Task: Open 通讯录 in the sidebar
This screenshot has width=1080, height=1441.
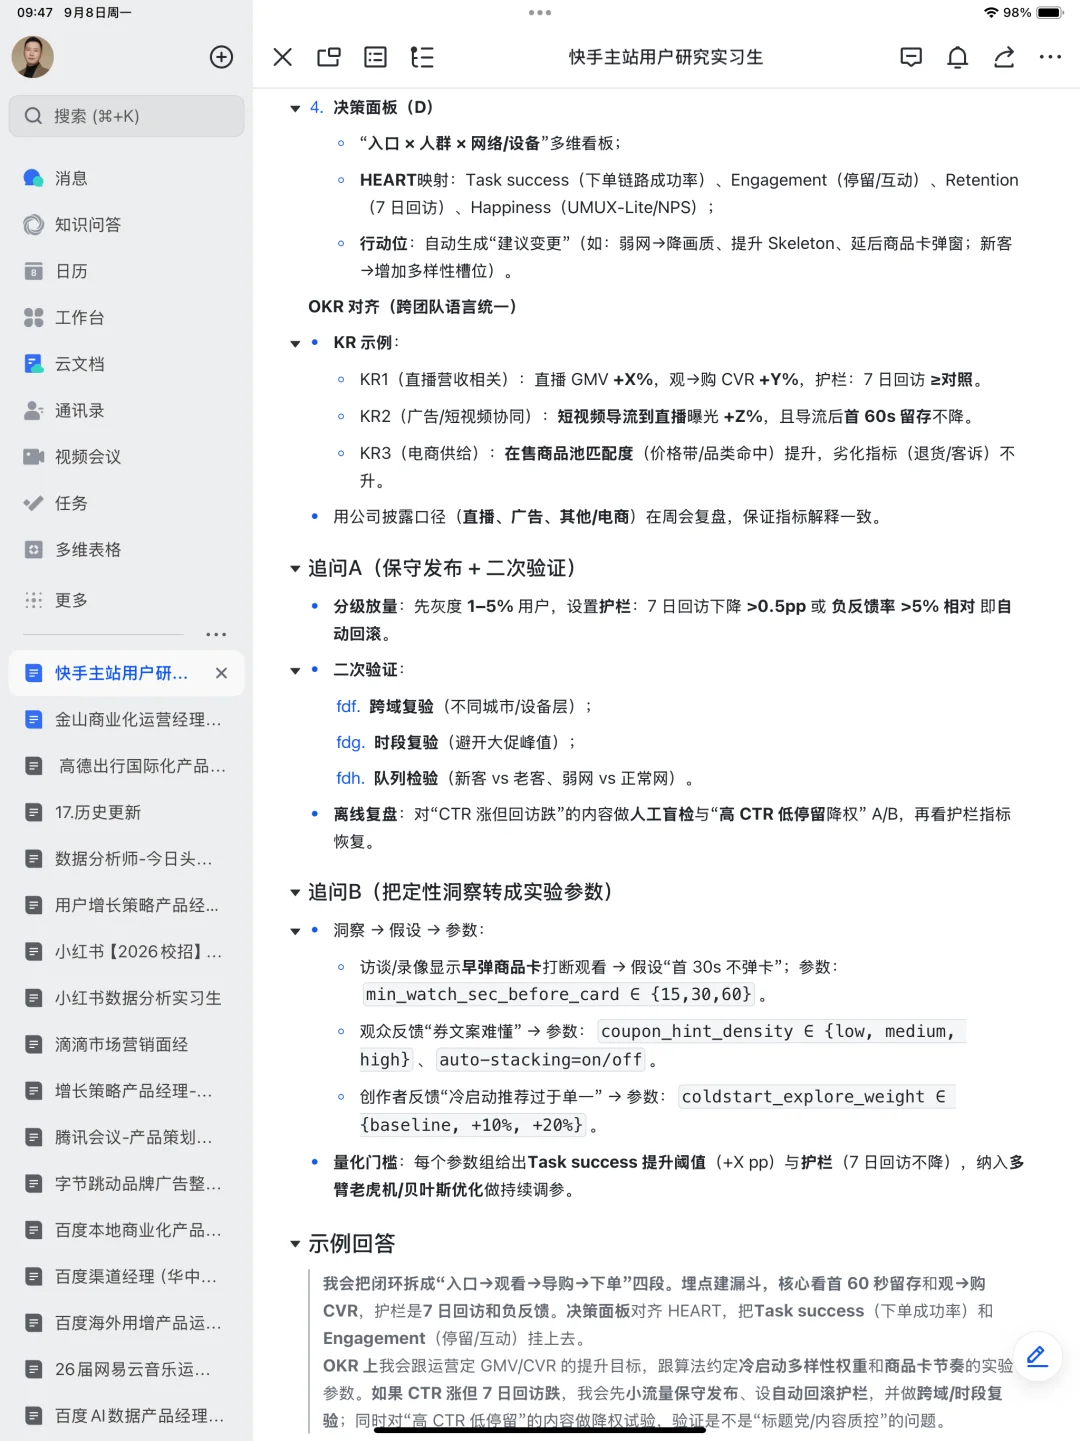Action: click(x=127, y=411)
